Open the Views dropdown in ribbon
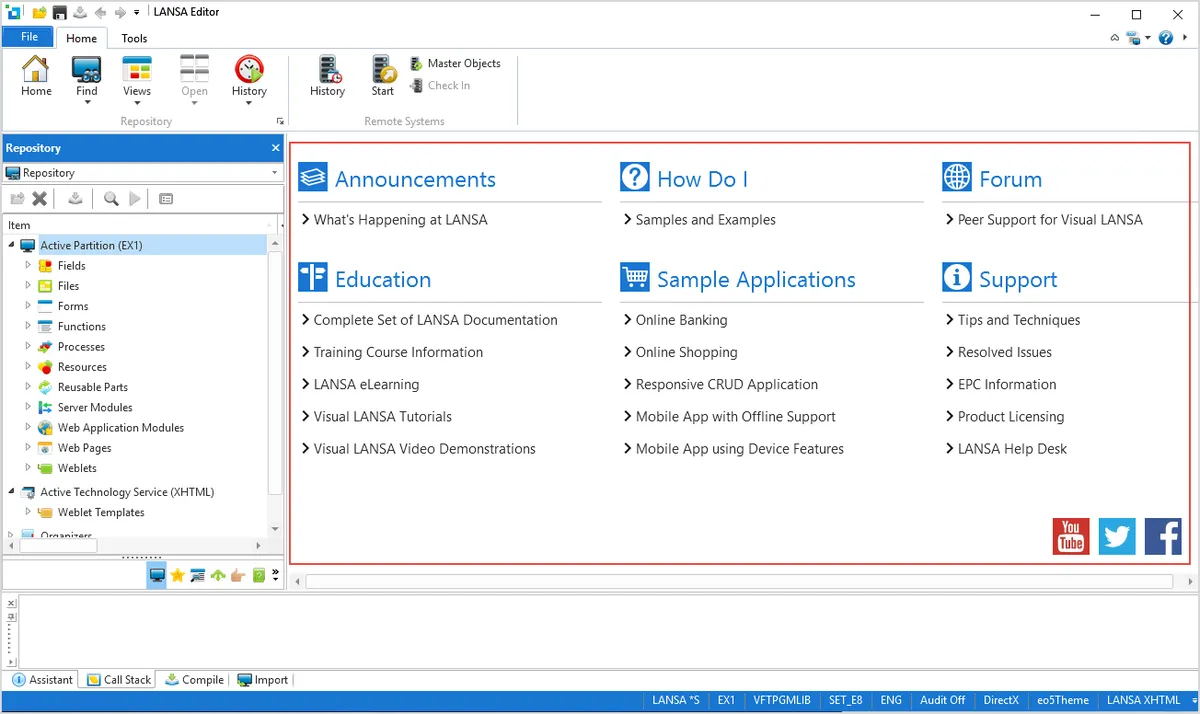Viewport: 1200px width, 714px height. (x=137, y=81)
